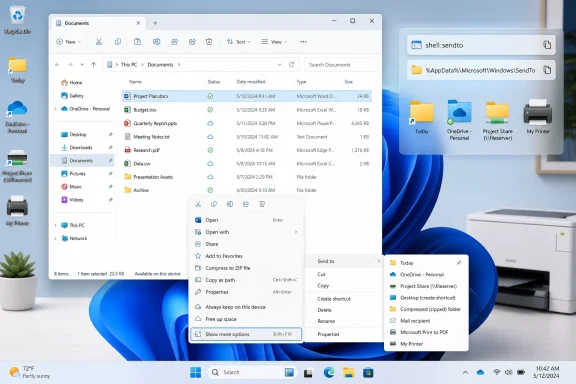
Task: Select the Research.pdf file
Action: [246, 150]
